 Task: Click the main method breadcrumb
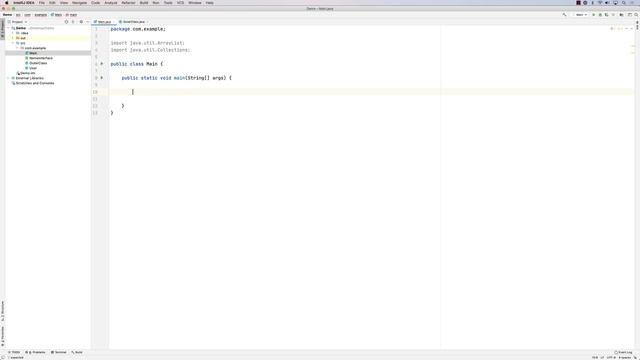click(71, 15)
